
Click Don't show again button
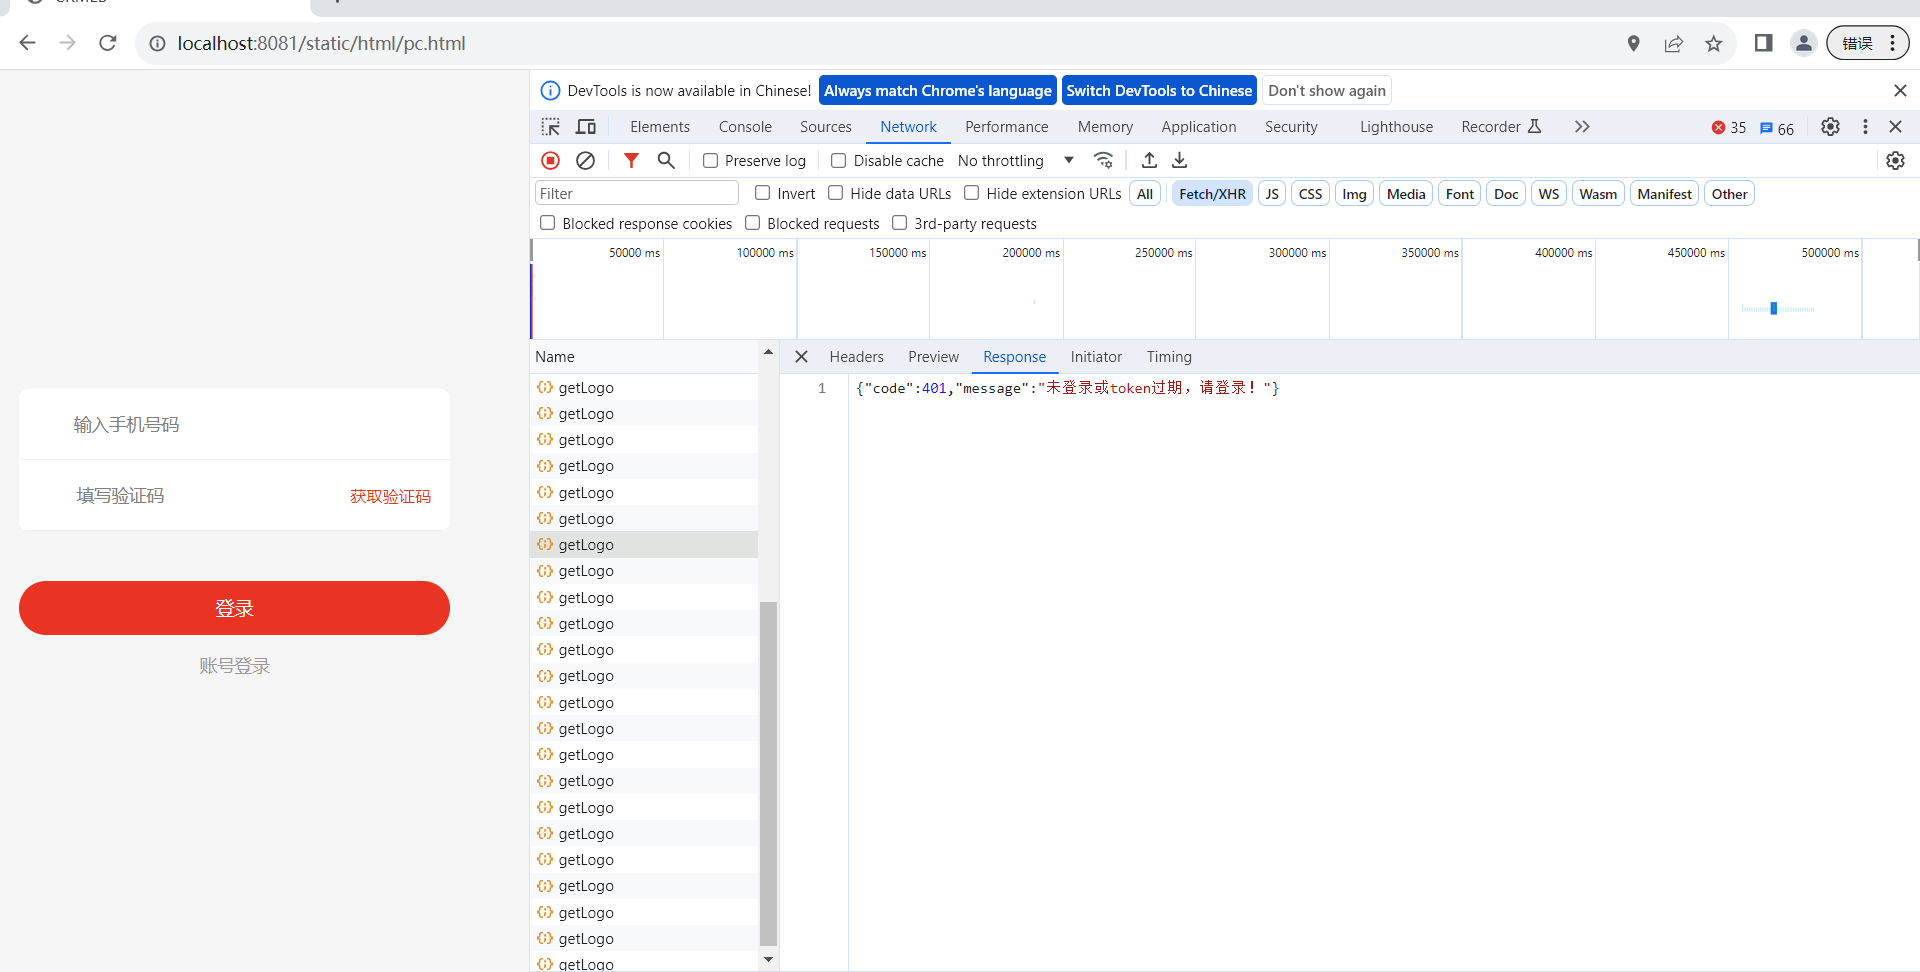[1327, 91]
